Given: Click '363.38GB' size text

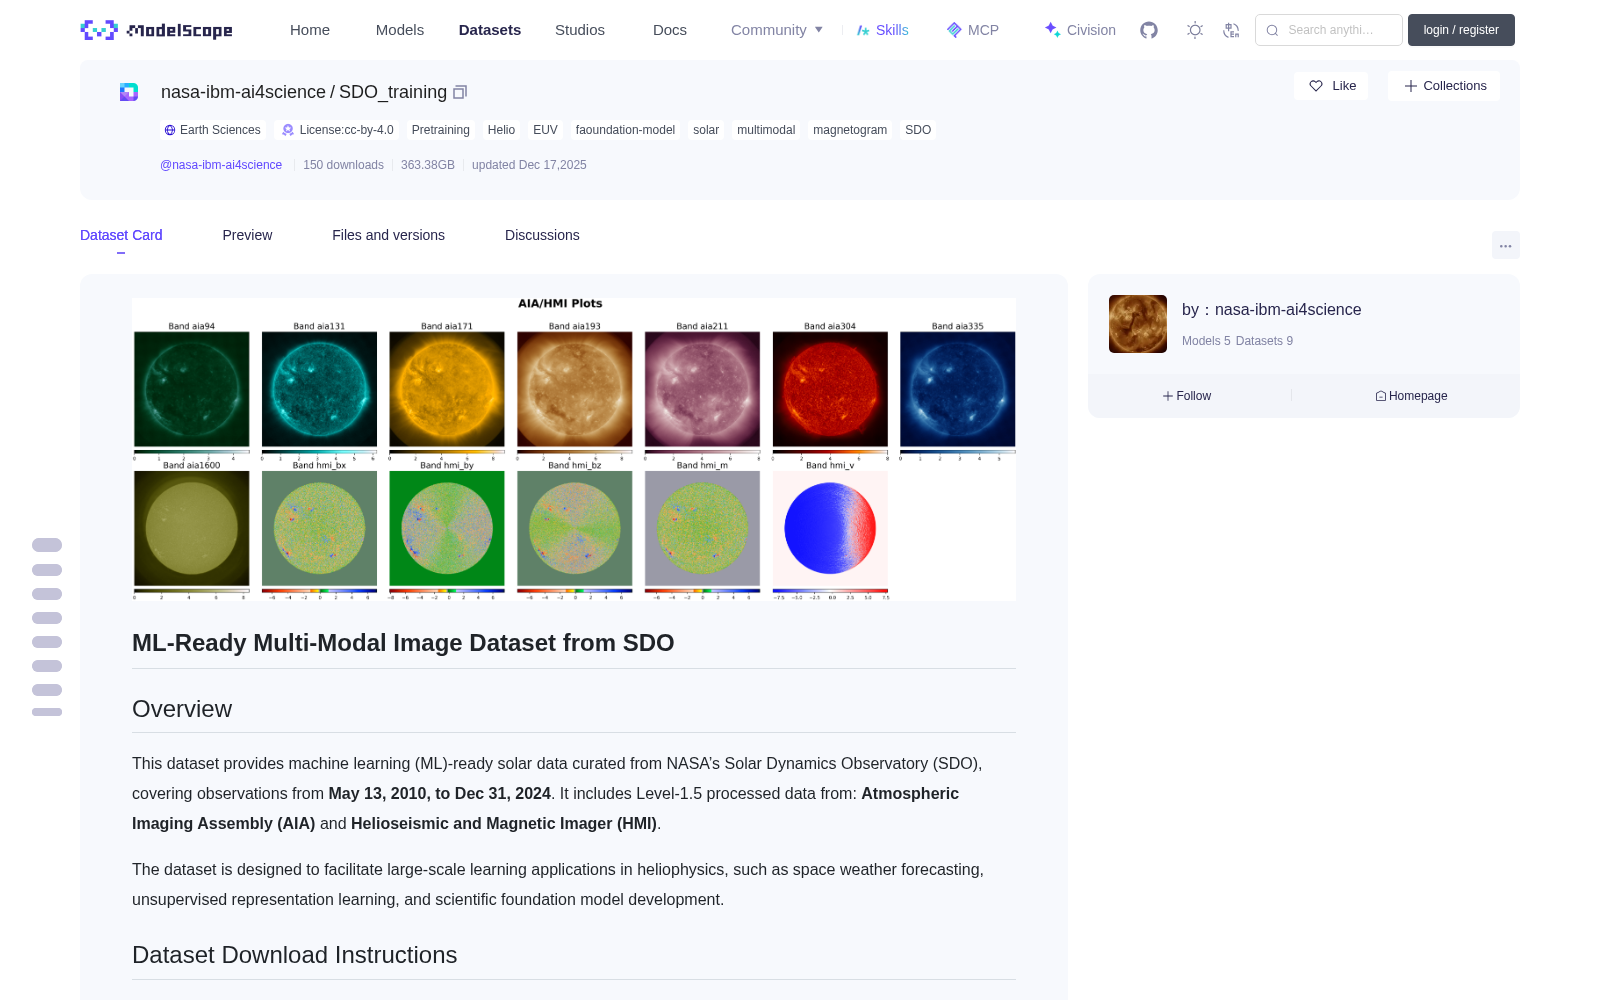Looking at the screenshot, I should 428,165.
